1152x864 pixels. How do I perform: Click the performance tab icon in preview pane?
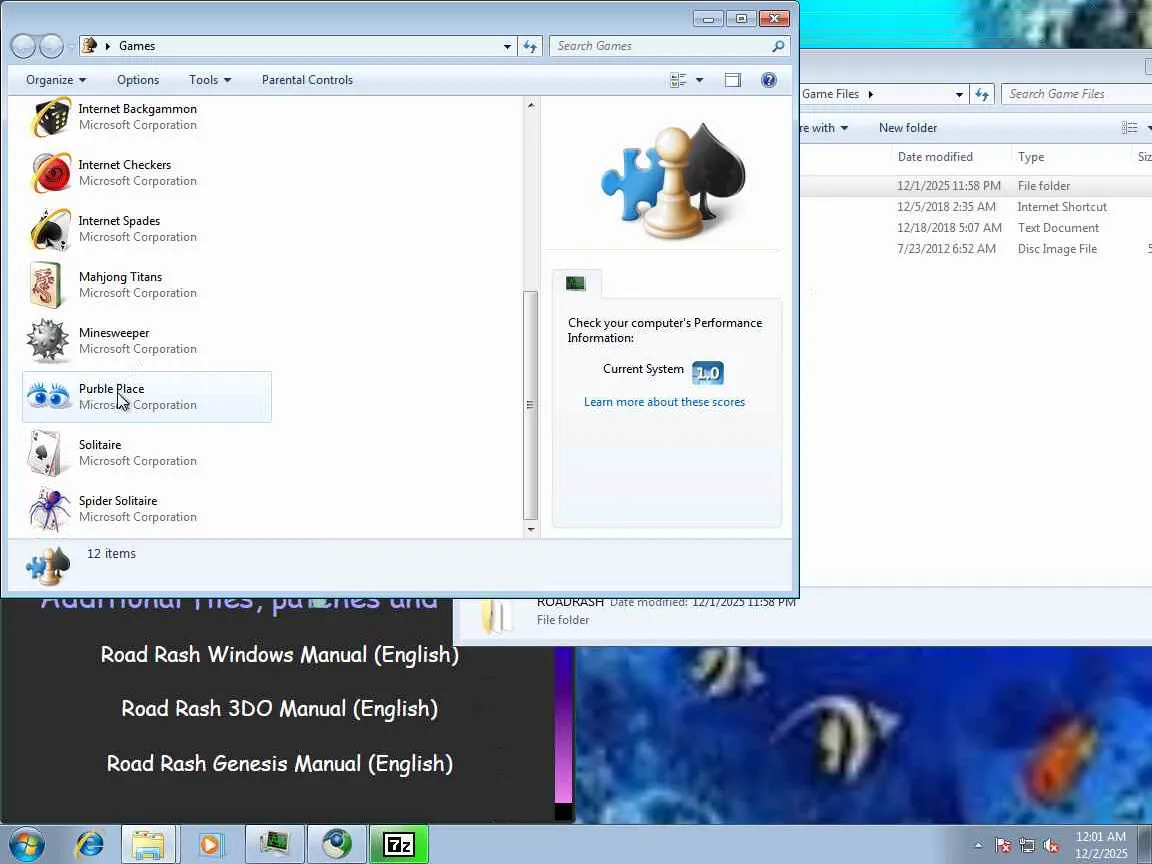pyautogui.click(x=576, y=284)
